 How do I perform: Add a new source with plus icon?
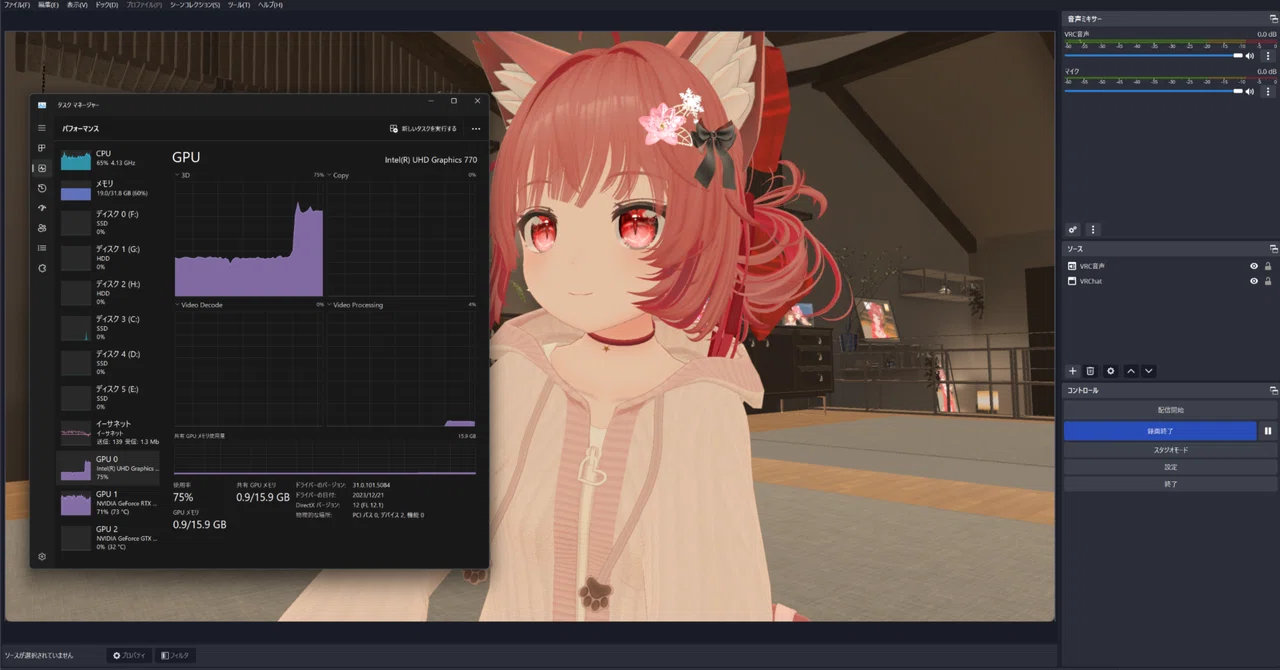pyautogui.click(x=1073, y=371)
